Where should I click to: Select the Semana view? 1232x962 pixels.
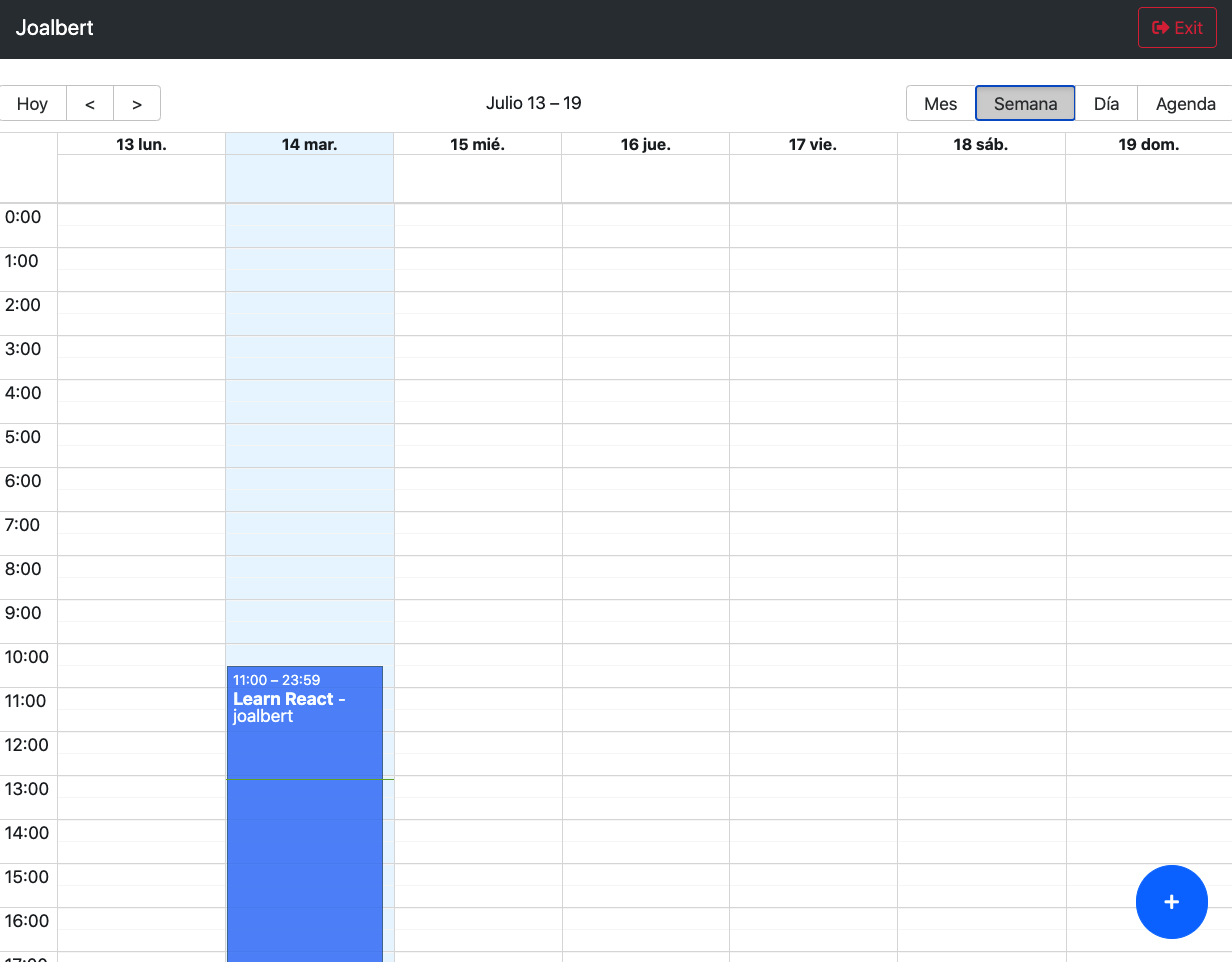click(x=1025, y=103)
